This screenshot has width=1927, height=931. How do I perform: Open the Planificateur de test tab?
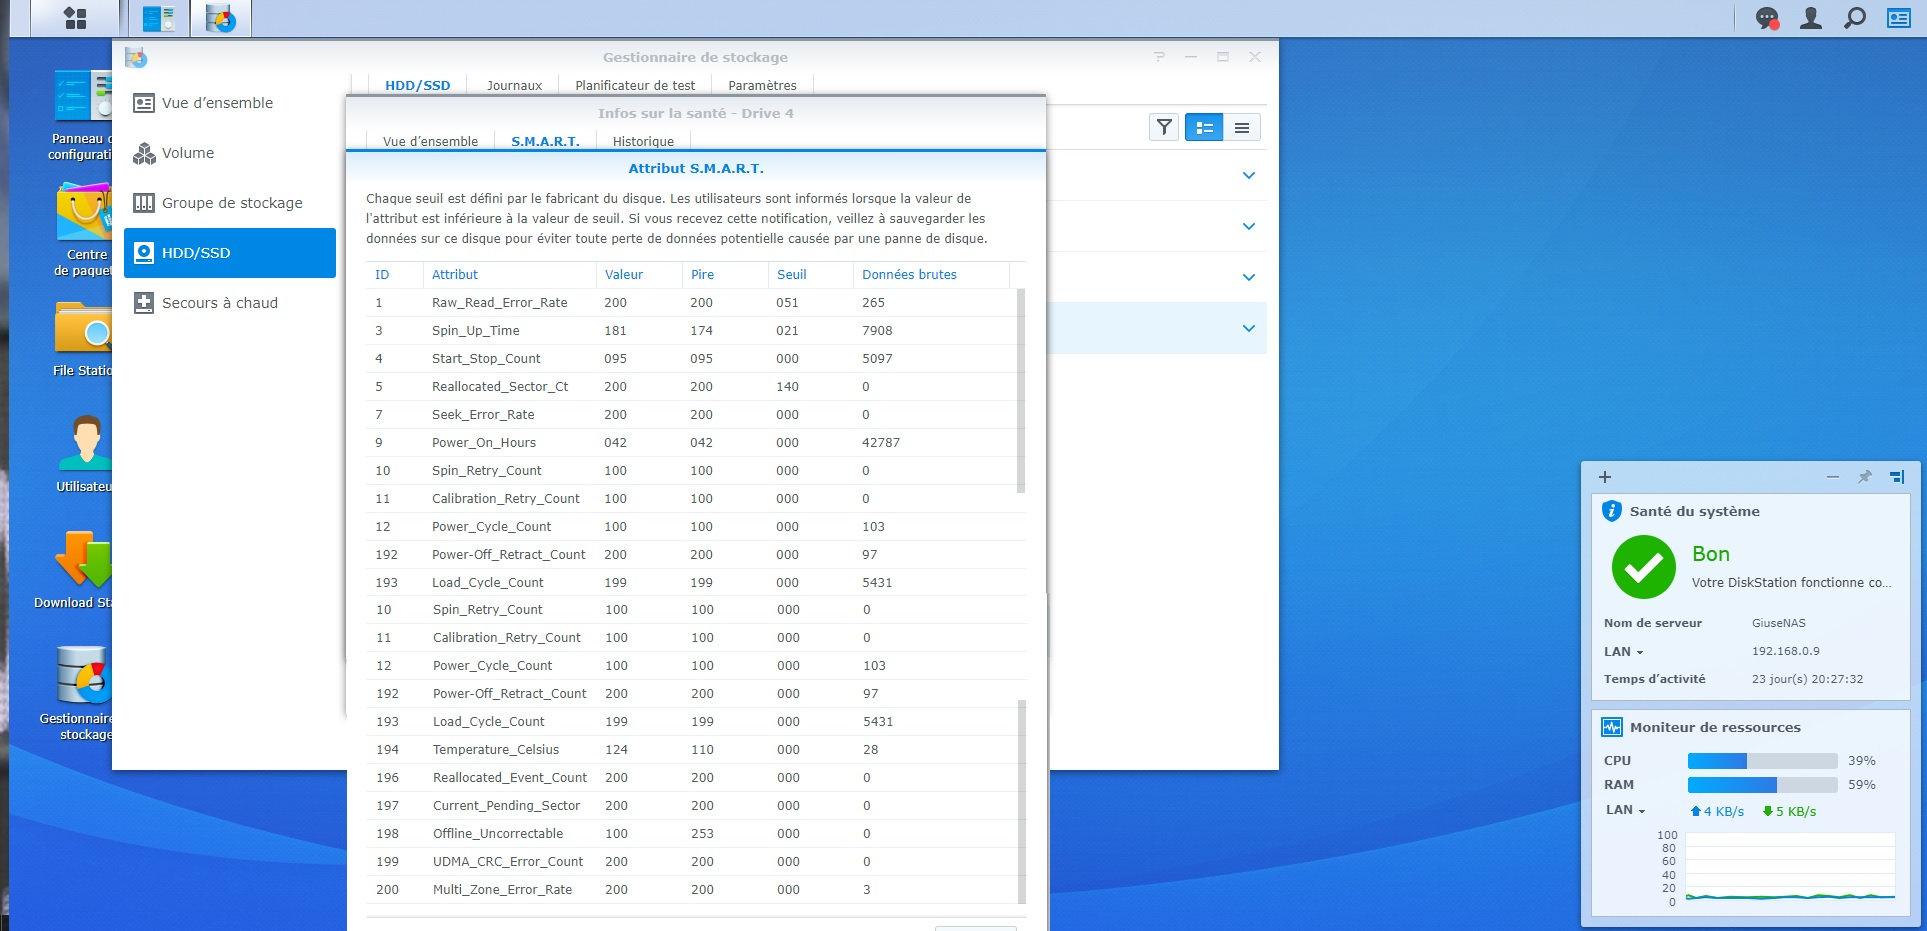click(635, 85)
